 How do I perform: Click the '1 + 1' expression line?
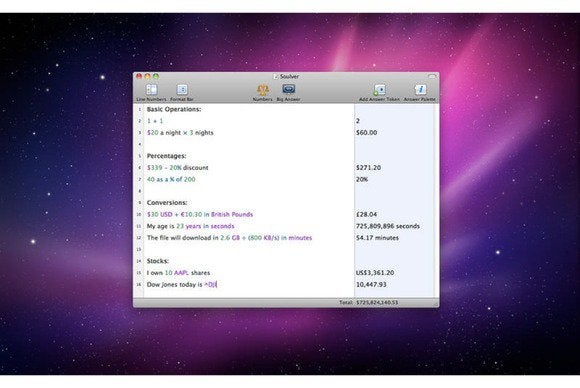coord(155,121)
